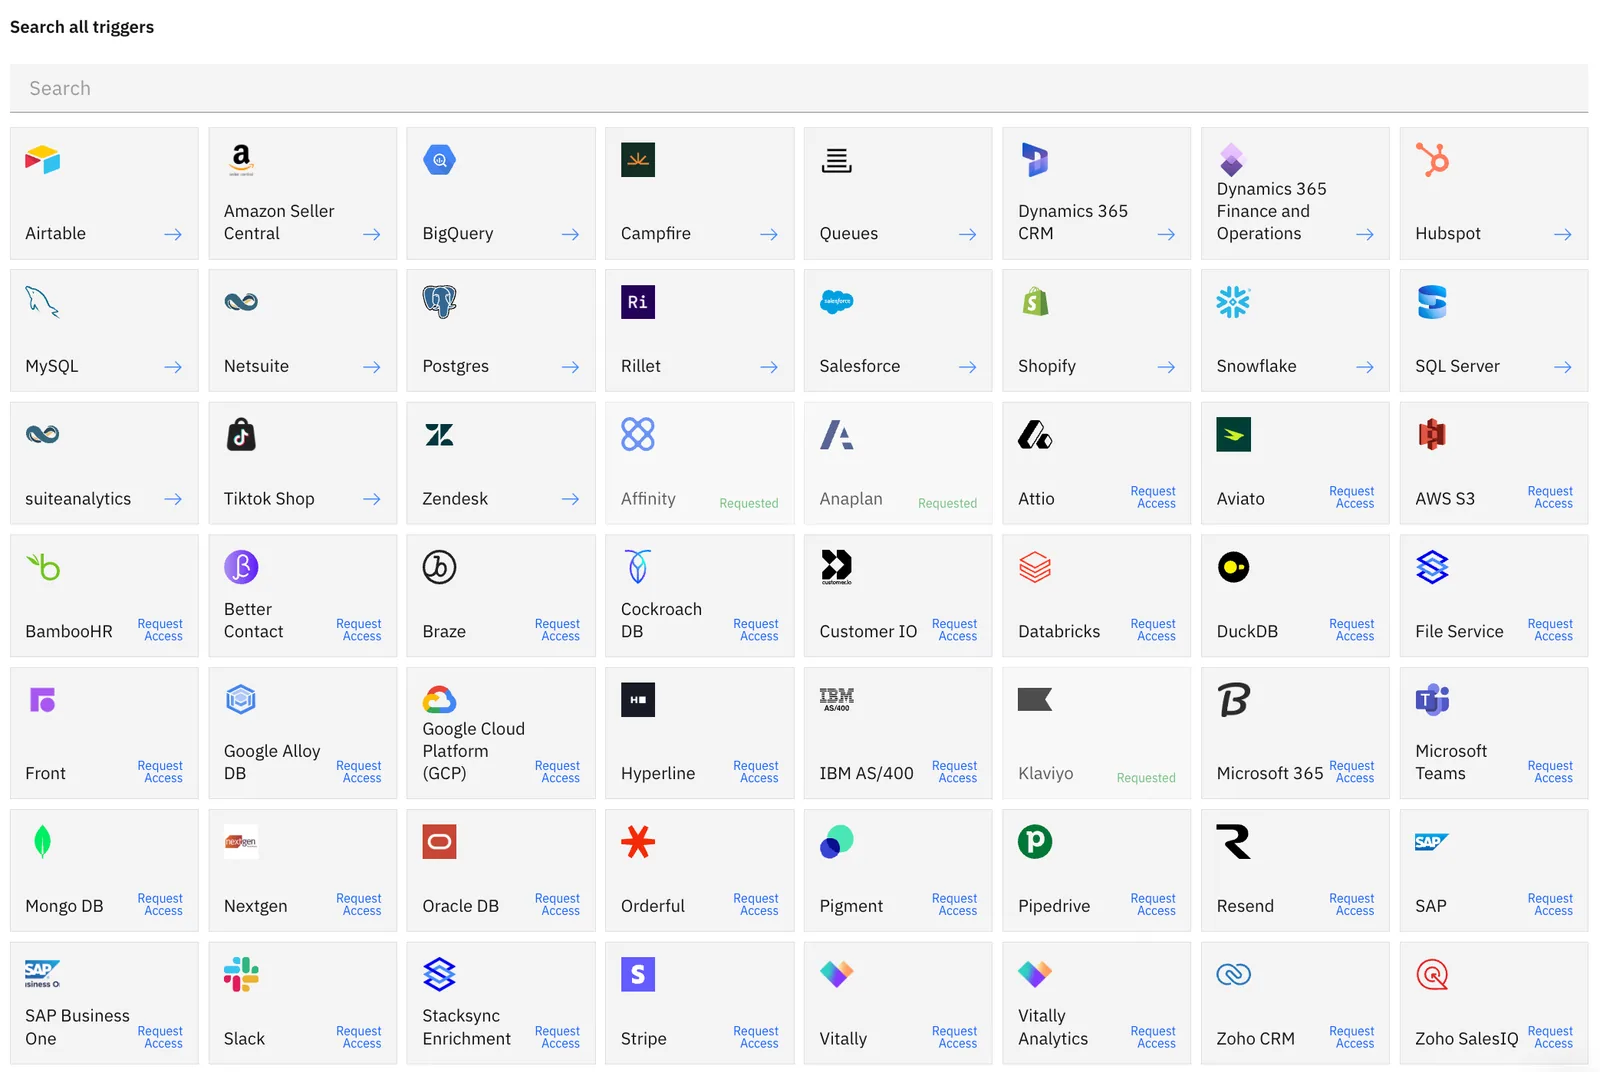Click the Rillet Ri icon
The height and width of the screenshot is (1072, 1600).
click(638, 302)
